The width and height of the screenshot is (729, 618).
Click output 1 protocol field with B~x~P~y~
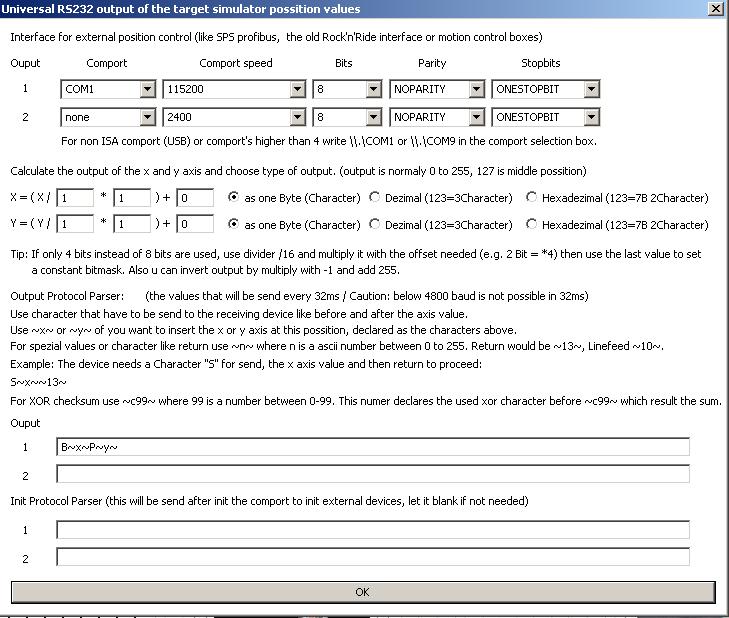point(373,447)
